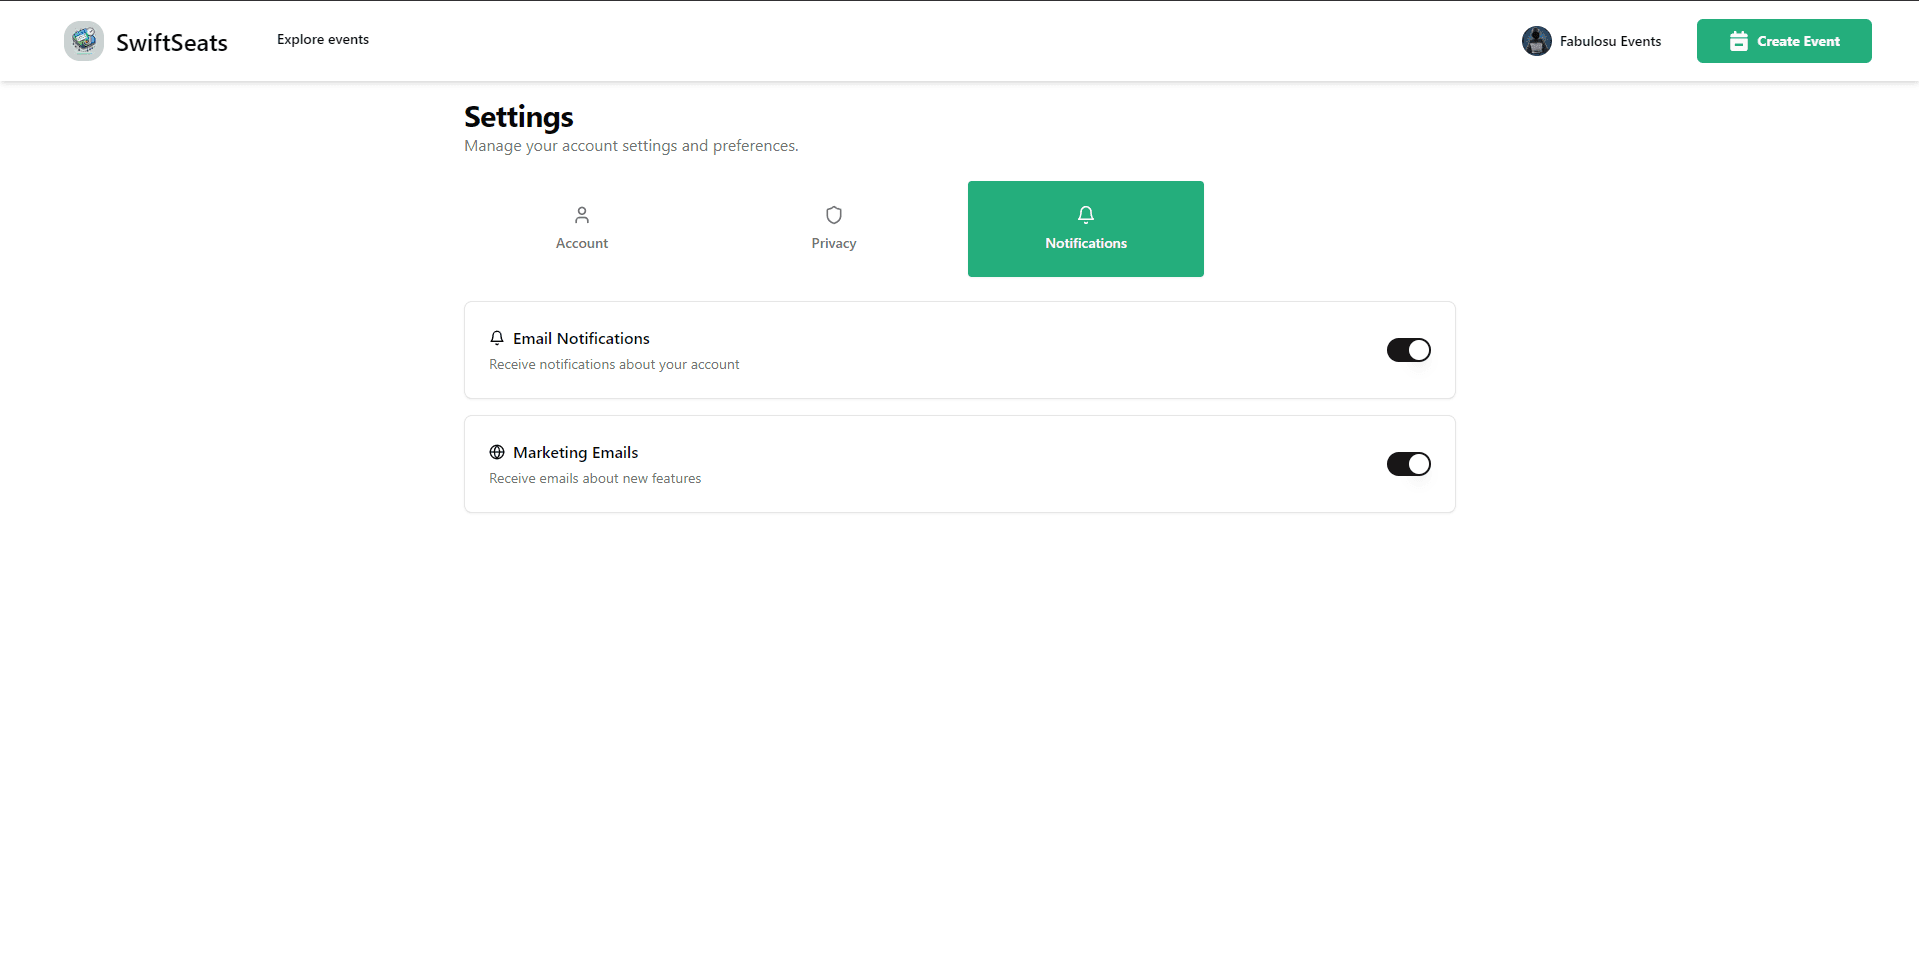Turn off the Marketing Emails switch

1408,464
